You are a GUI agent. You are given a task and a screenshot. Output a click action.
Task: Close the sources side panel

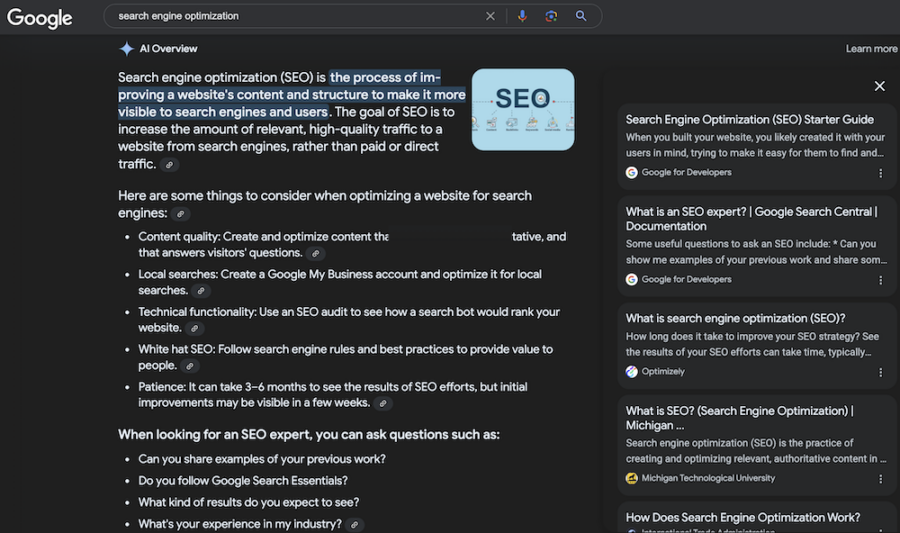tap(879, 87)
